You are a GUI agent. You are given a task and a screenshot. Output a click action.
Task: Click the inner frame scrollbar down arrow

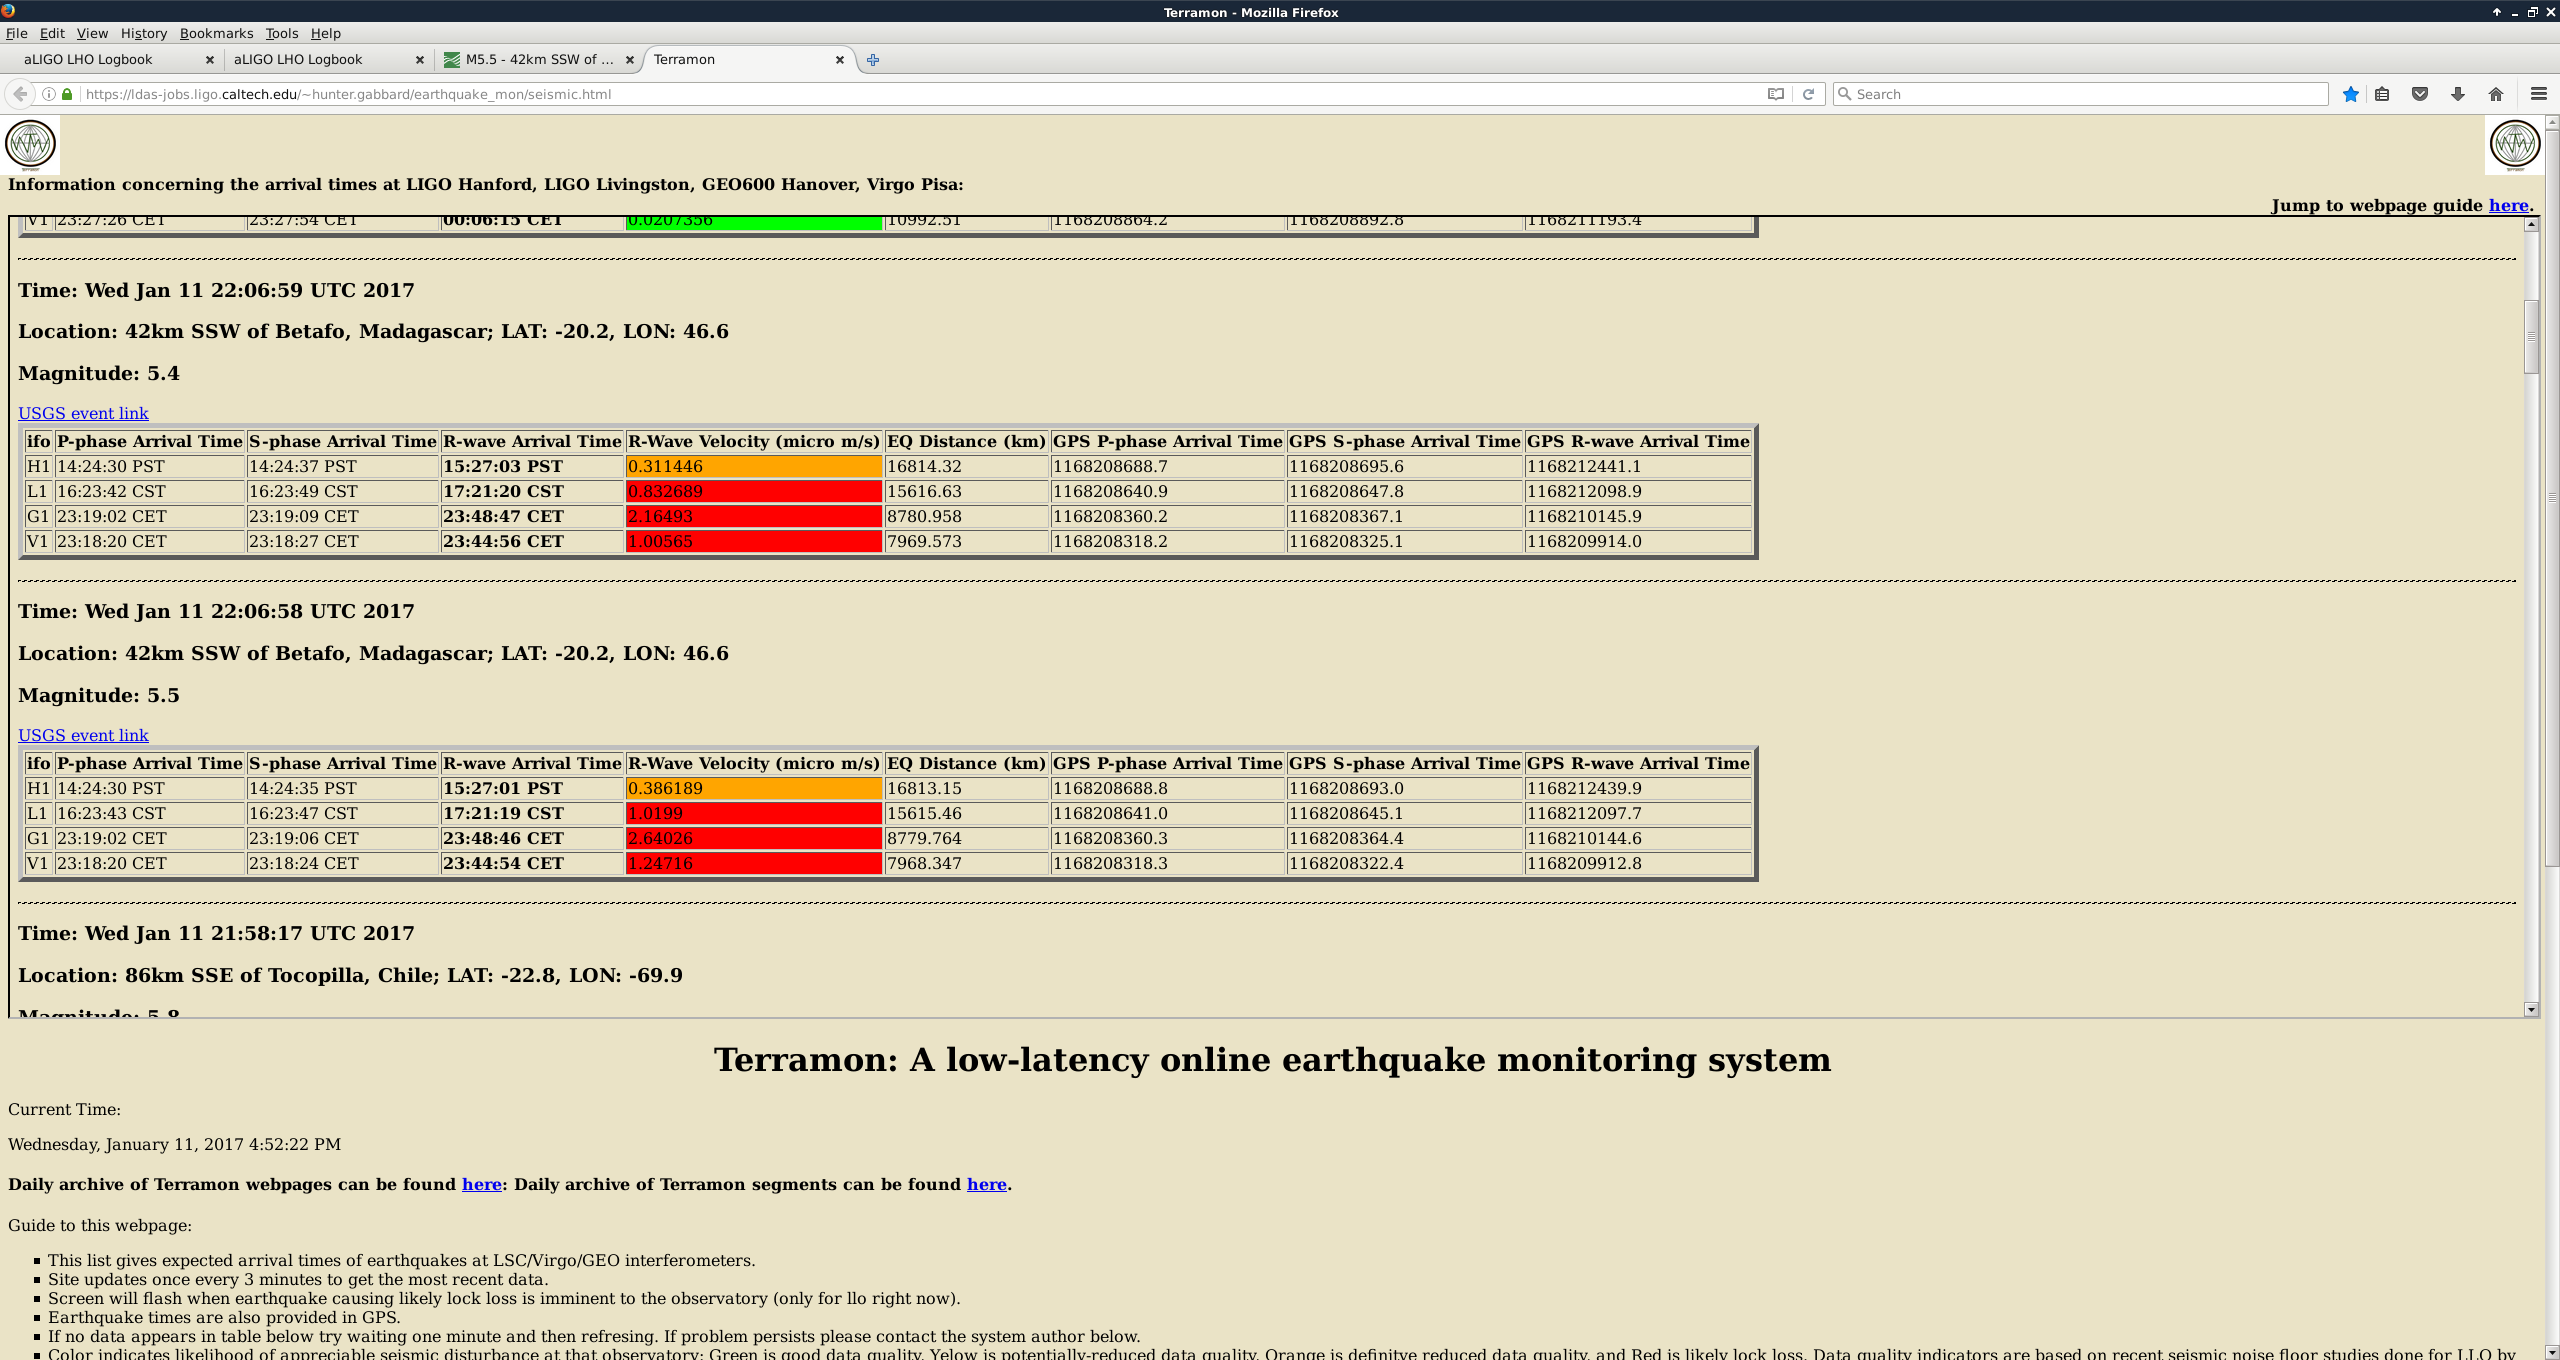click(x=2531, y=1009)
